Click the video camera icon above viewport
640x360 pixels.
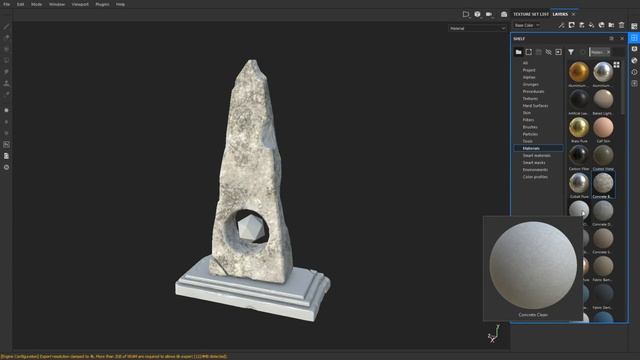pos(489,14)
